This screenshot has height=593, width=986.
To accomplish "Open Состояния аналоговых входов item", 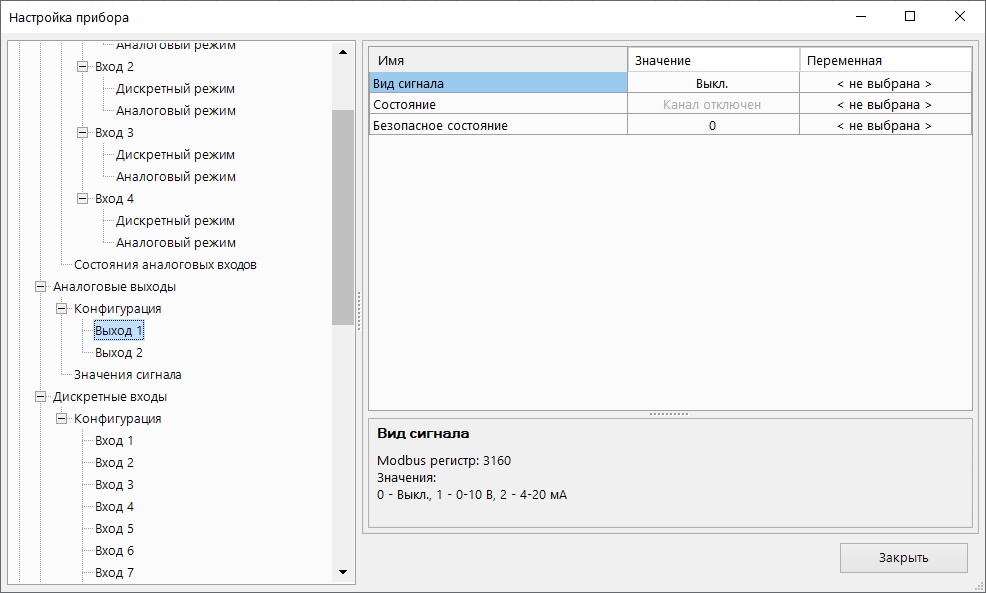I will (x=165, y=265).
